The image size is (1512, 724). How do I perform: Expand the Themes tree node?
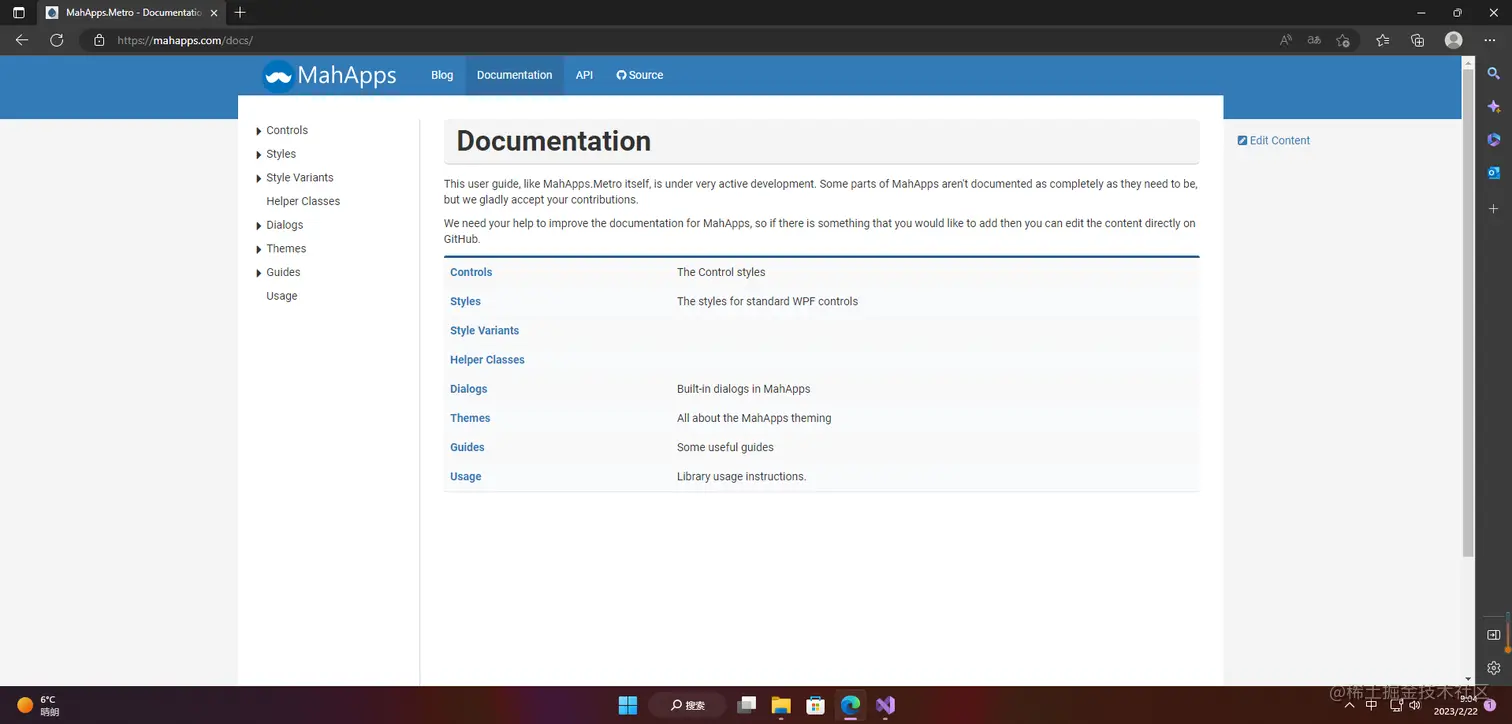pyautogui.click(x=259, y=249)
